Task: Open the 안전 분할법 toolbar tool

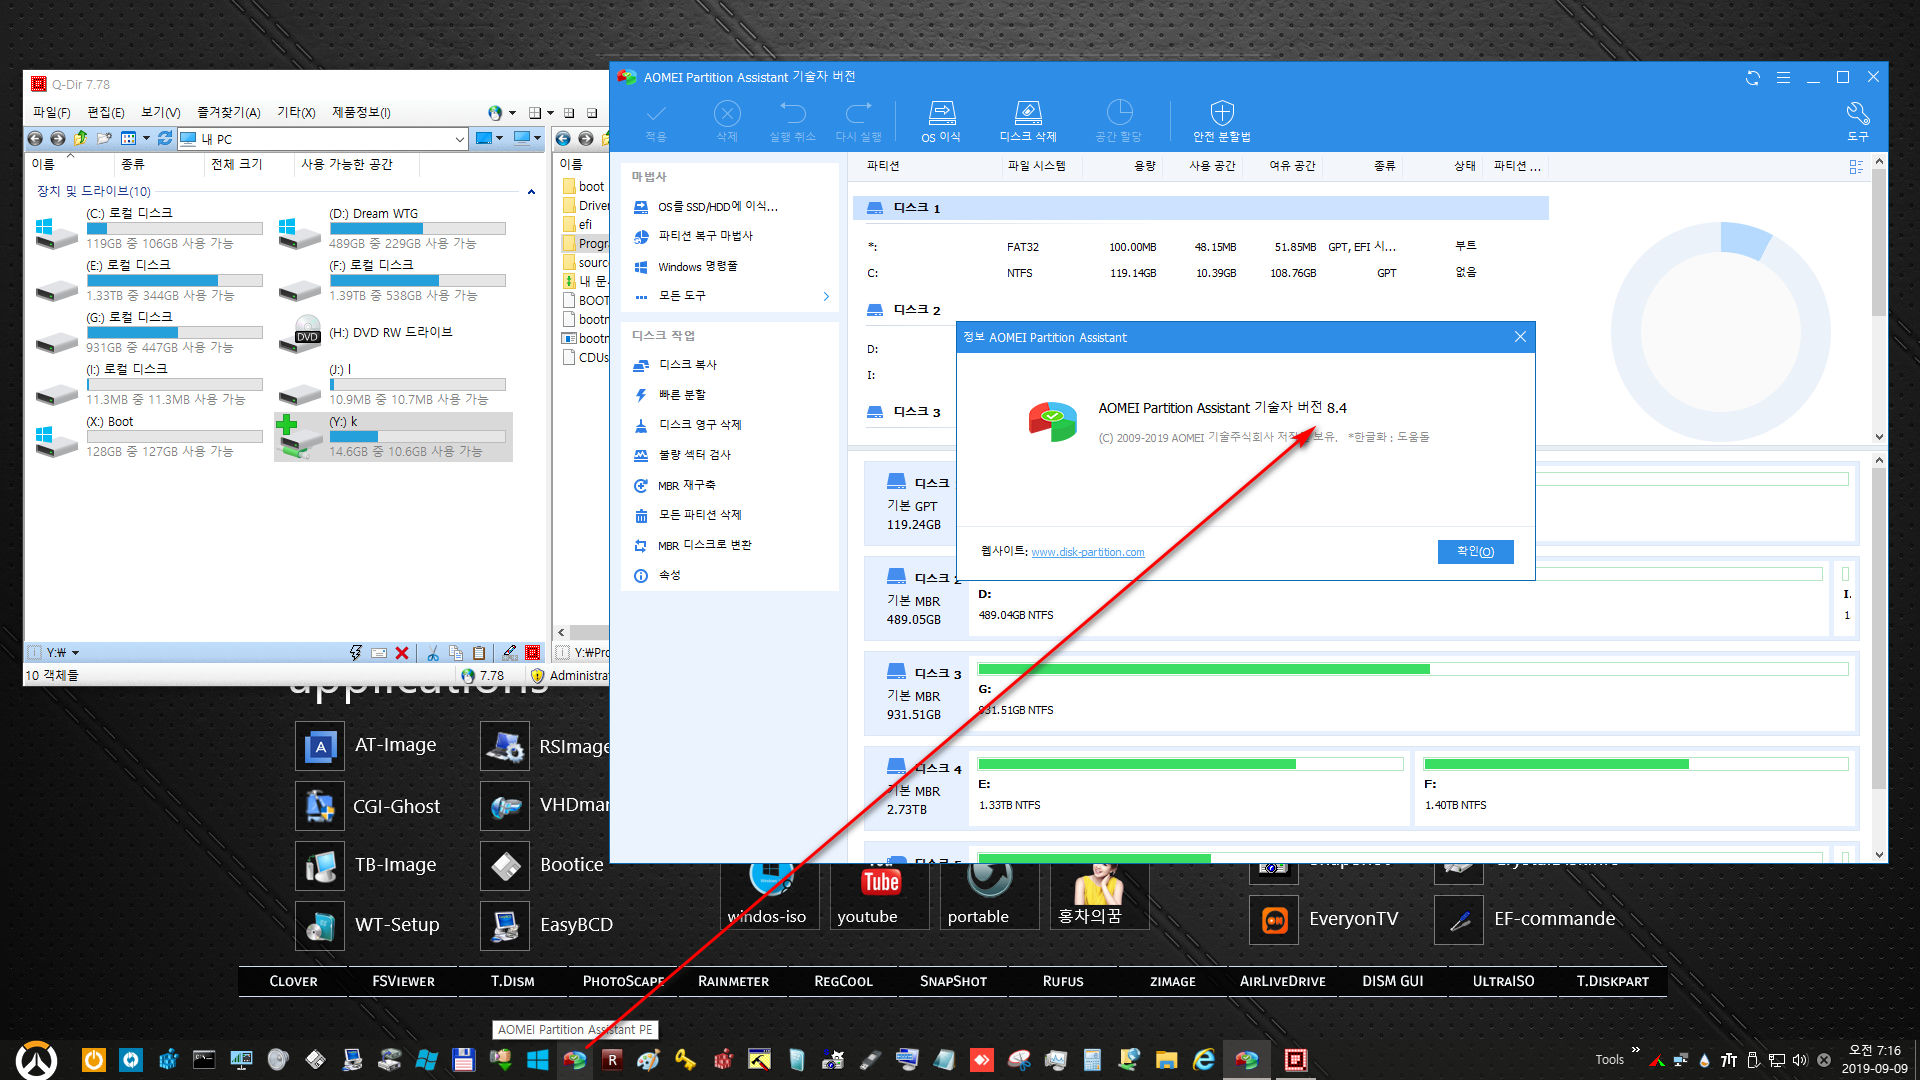Action: tap(1221, 121)
